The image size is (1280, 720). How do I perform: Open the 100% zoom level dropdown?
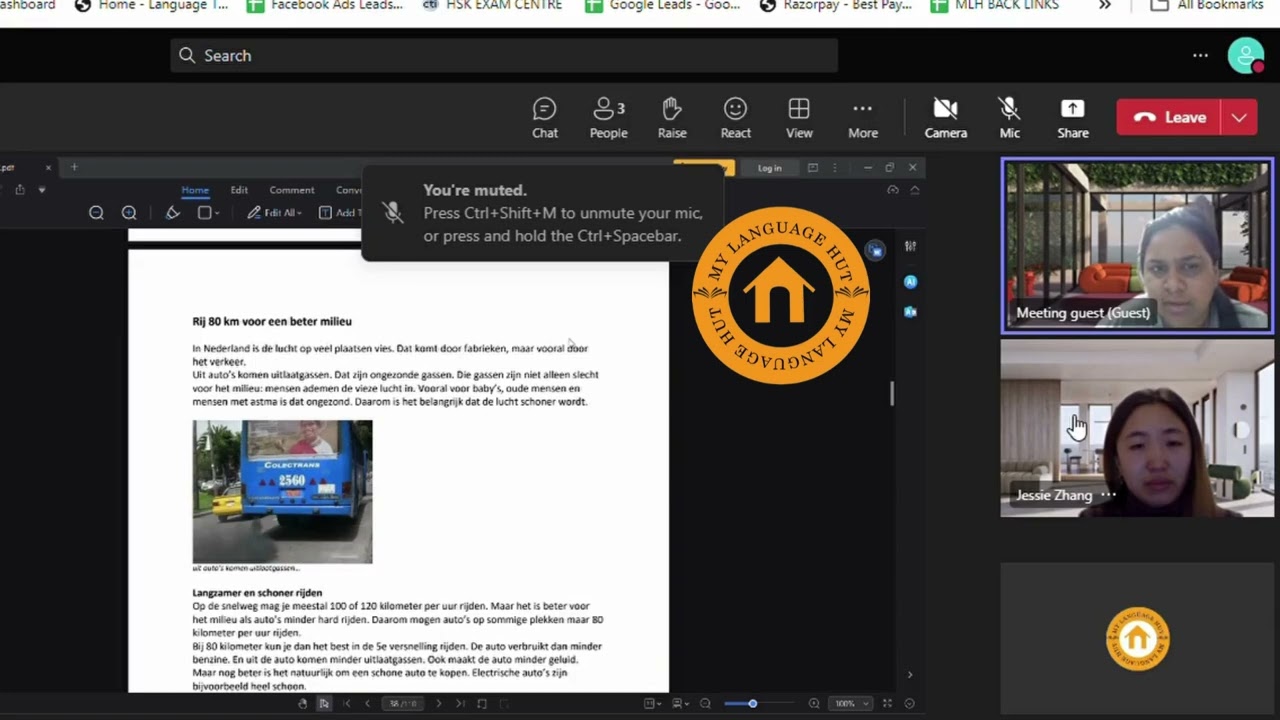point(852,704)
